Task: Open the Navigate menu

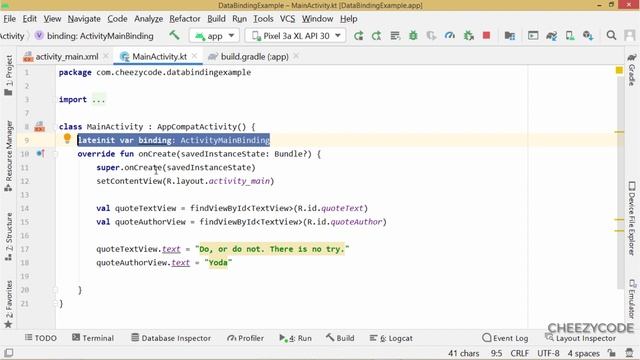Action: [x=84, y=19]
